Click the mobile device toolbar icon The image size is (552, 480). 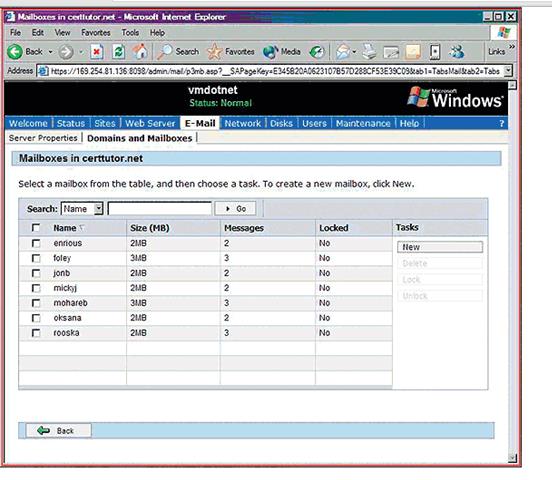435,52
